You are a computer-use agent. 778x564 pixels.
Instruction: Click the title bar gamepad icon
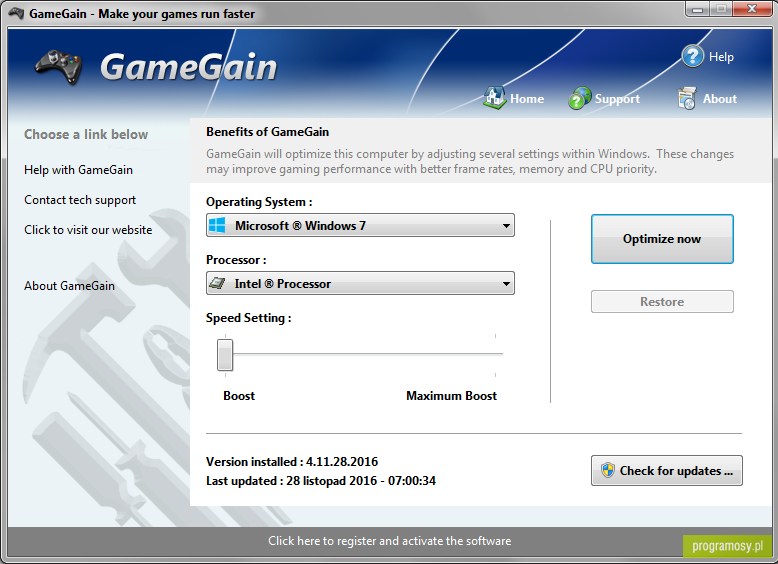pos(16,13)
